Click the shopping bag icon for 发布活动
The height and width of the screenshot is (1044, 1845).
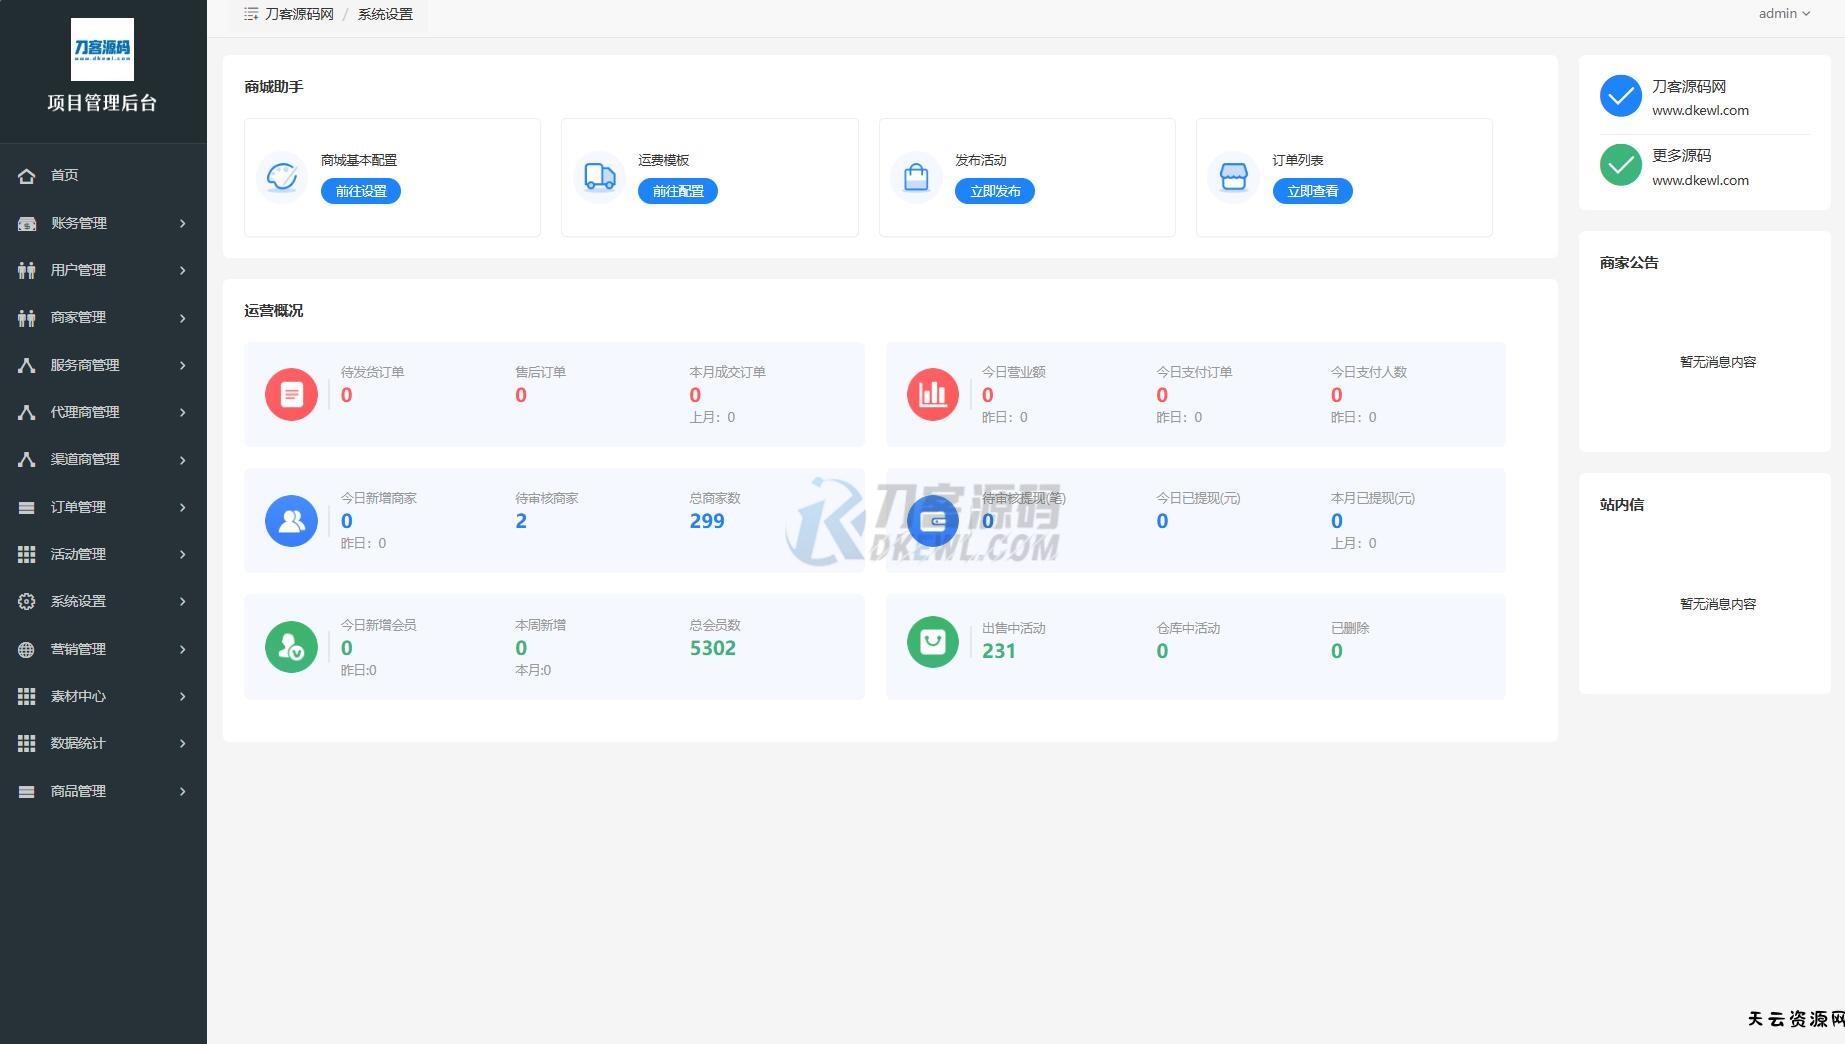point(916,177)
